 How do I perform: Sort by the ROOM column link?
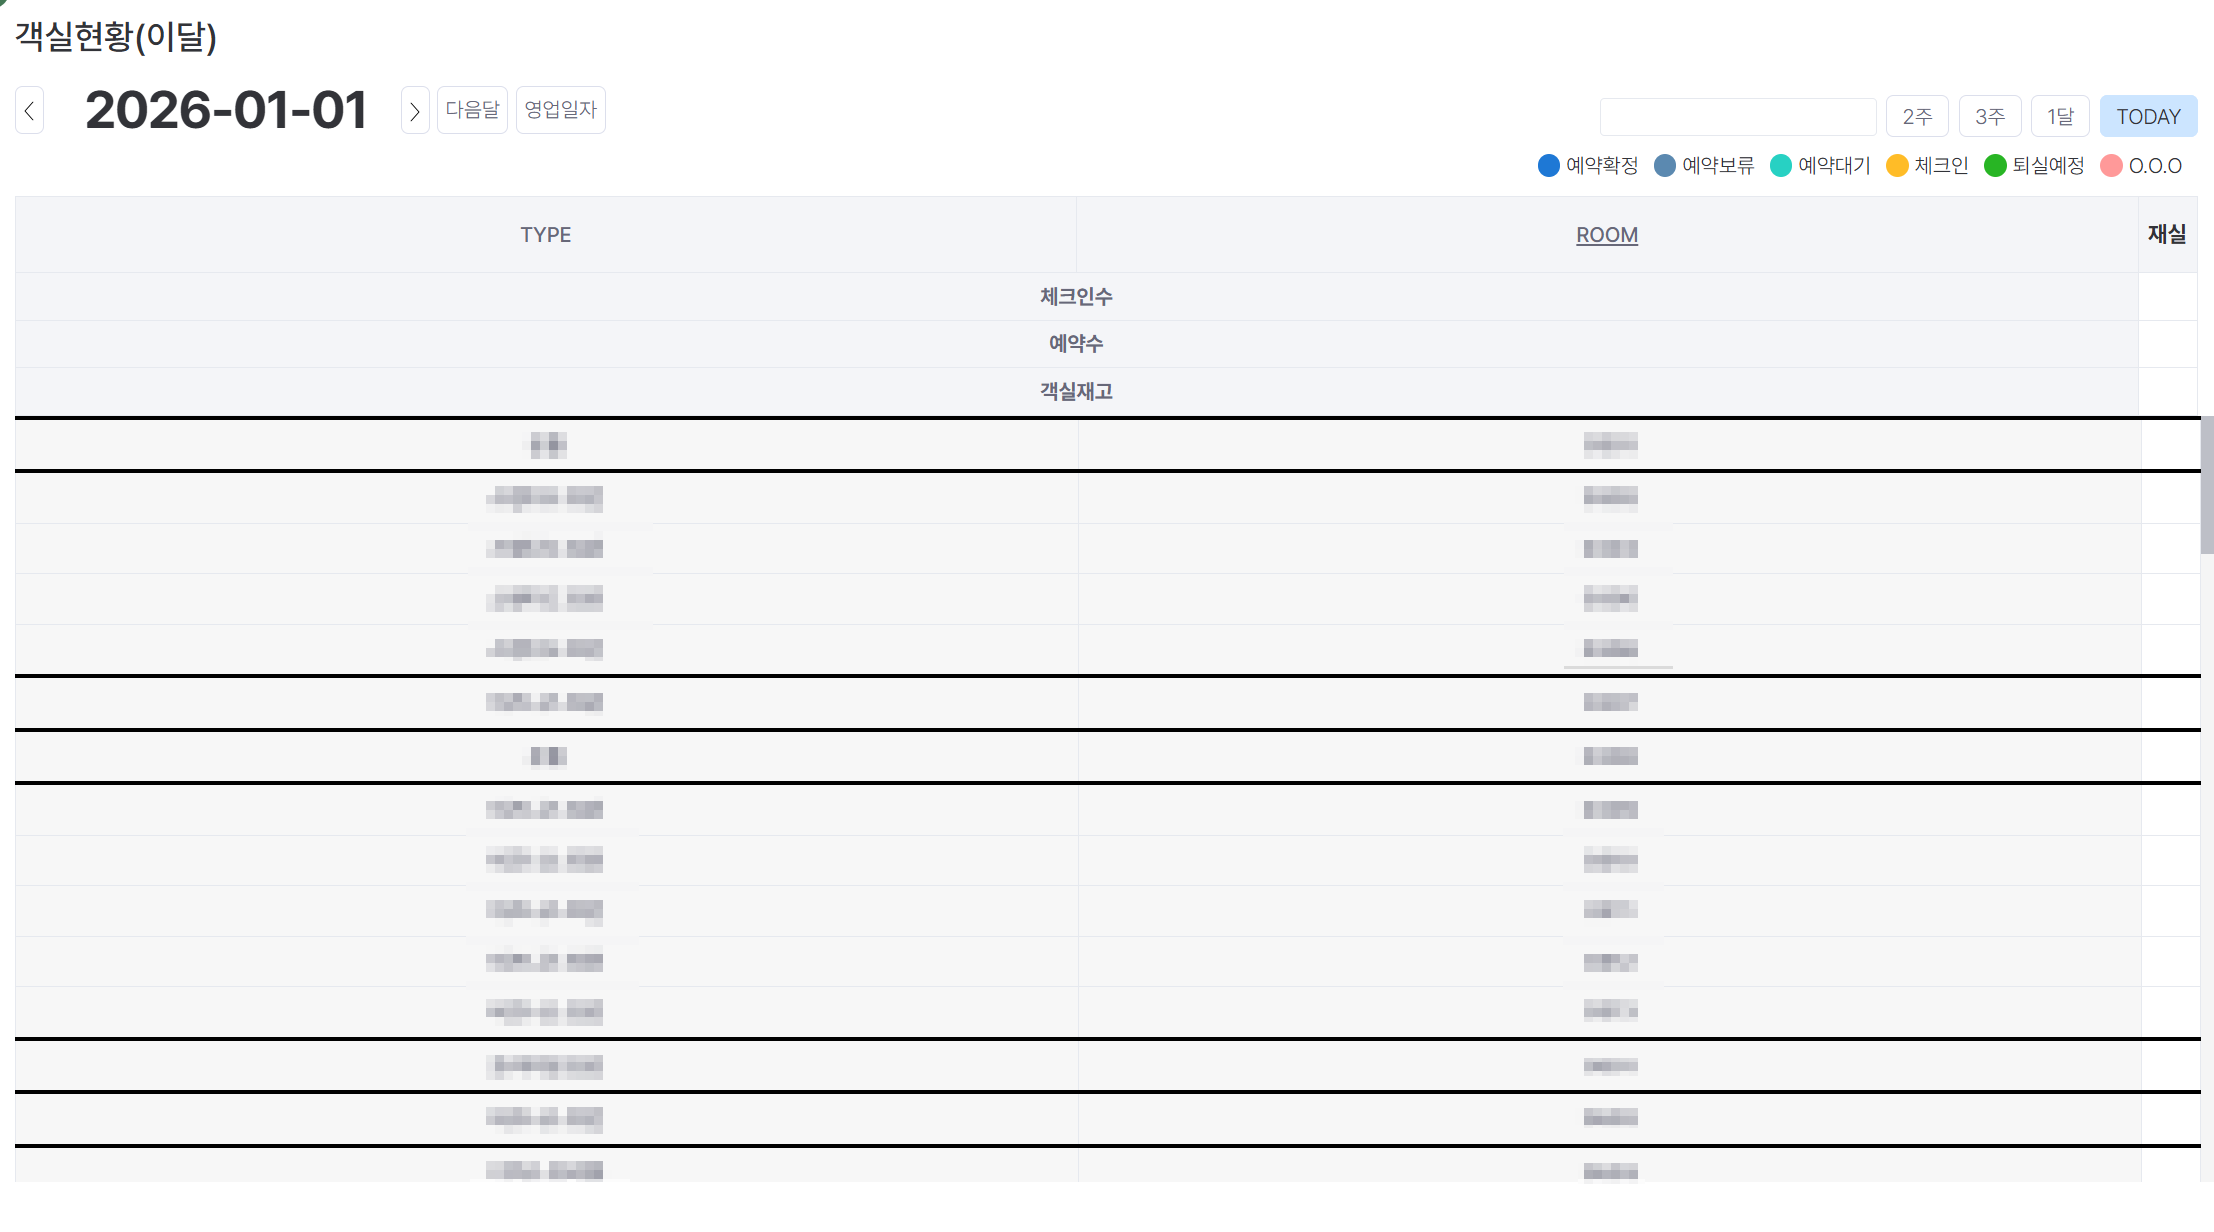click(x=1606, y=235)
